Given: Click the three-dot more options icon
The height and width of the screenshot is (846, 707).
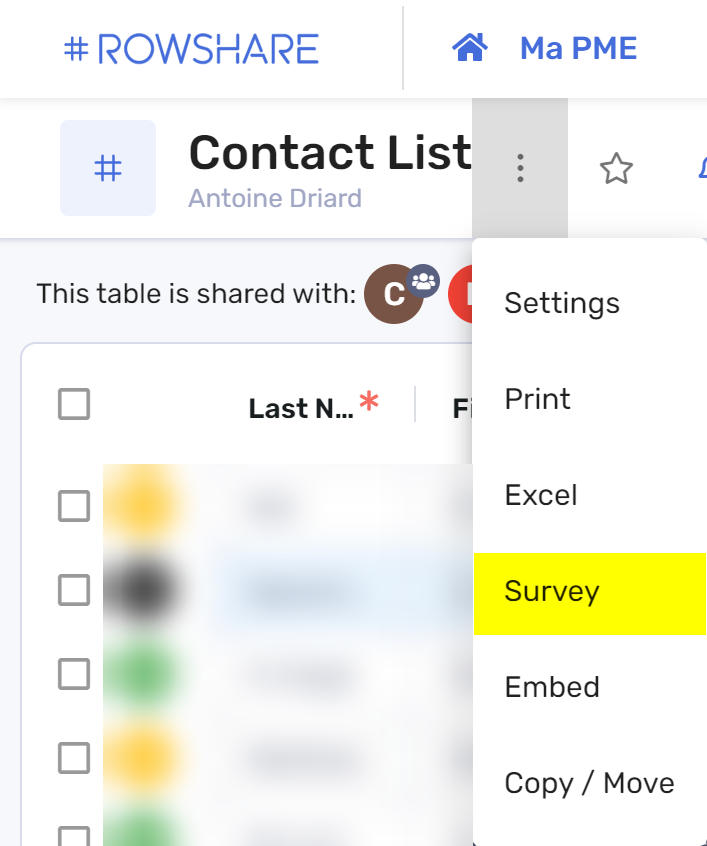Looking at the screenshot, I should point(520,168).
